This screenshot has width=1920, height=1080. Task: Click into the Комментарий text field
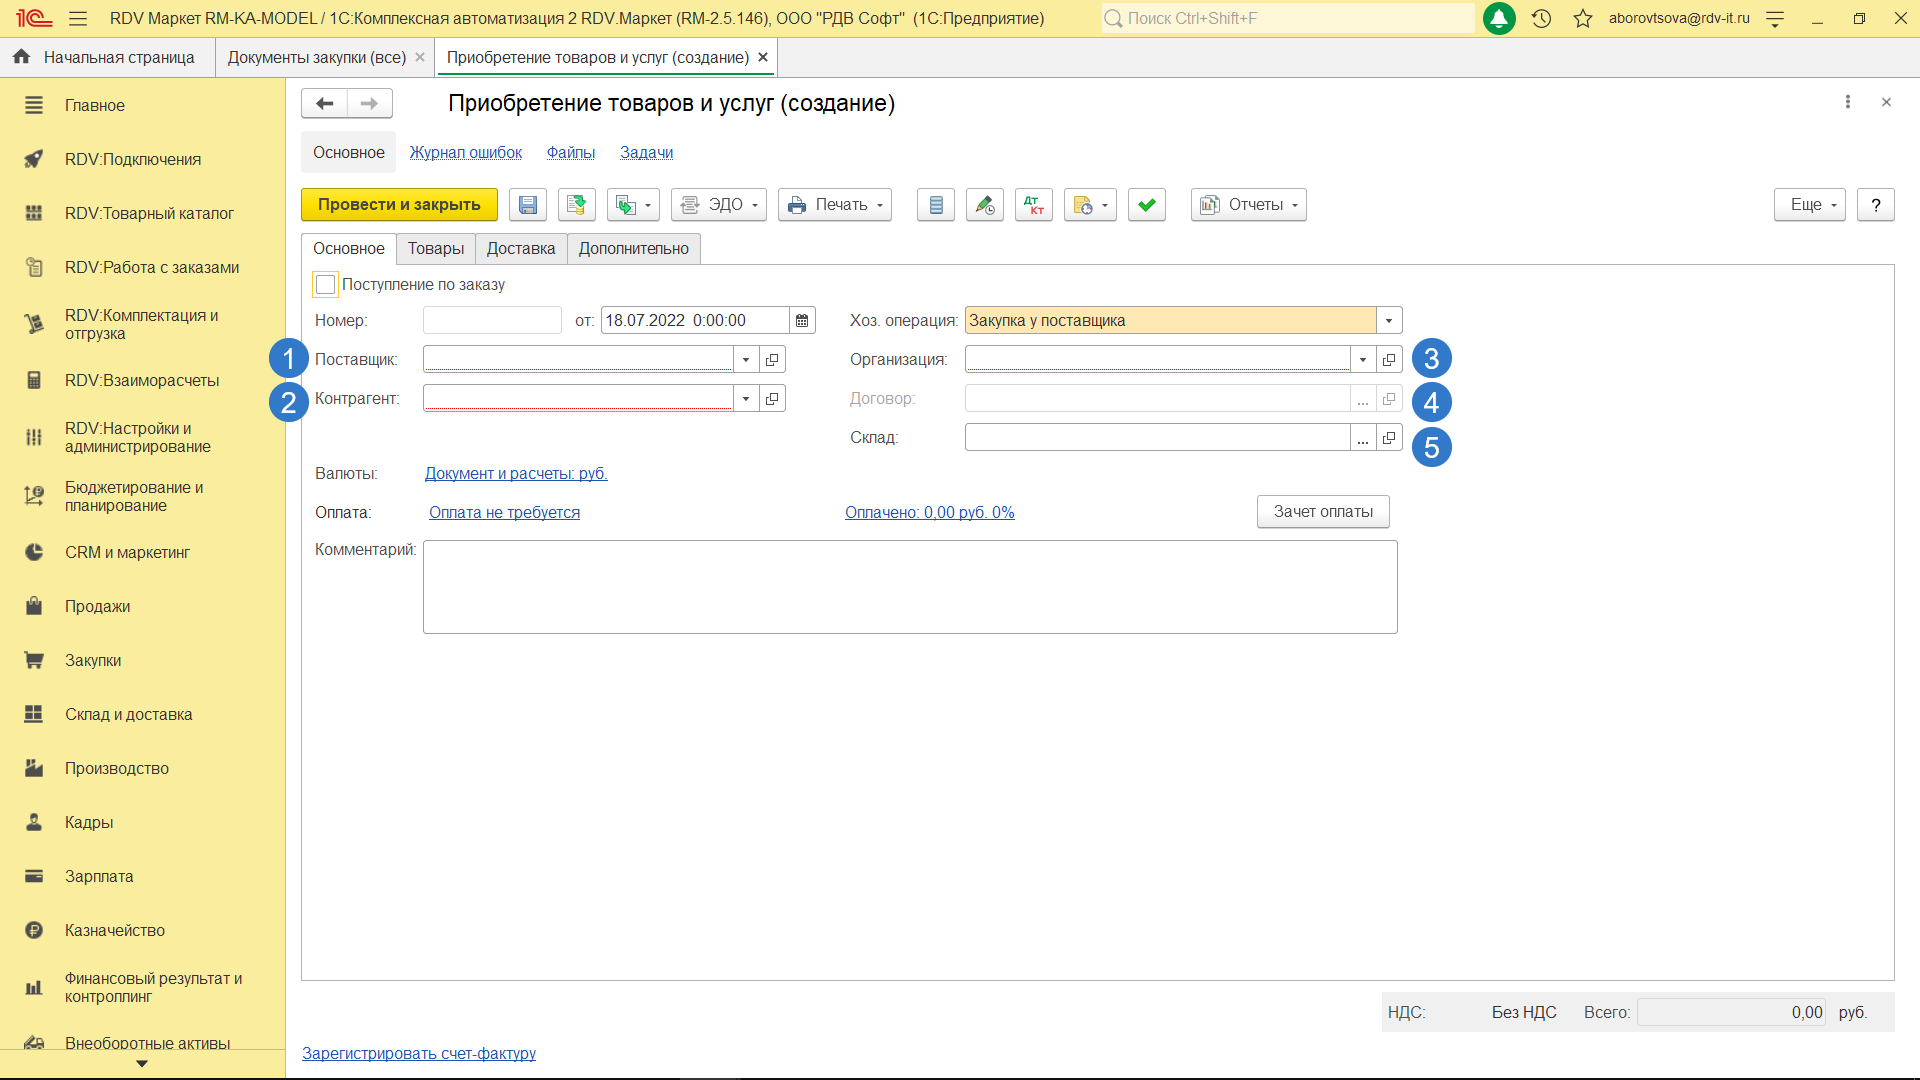909,587
